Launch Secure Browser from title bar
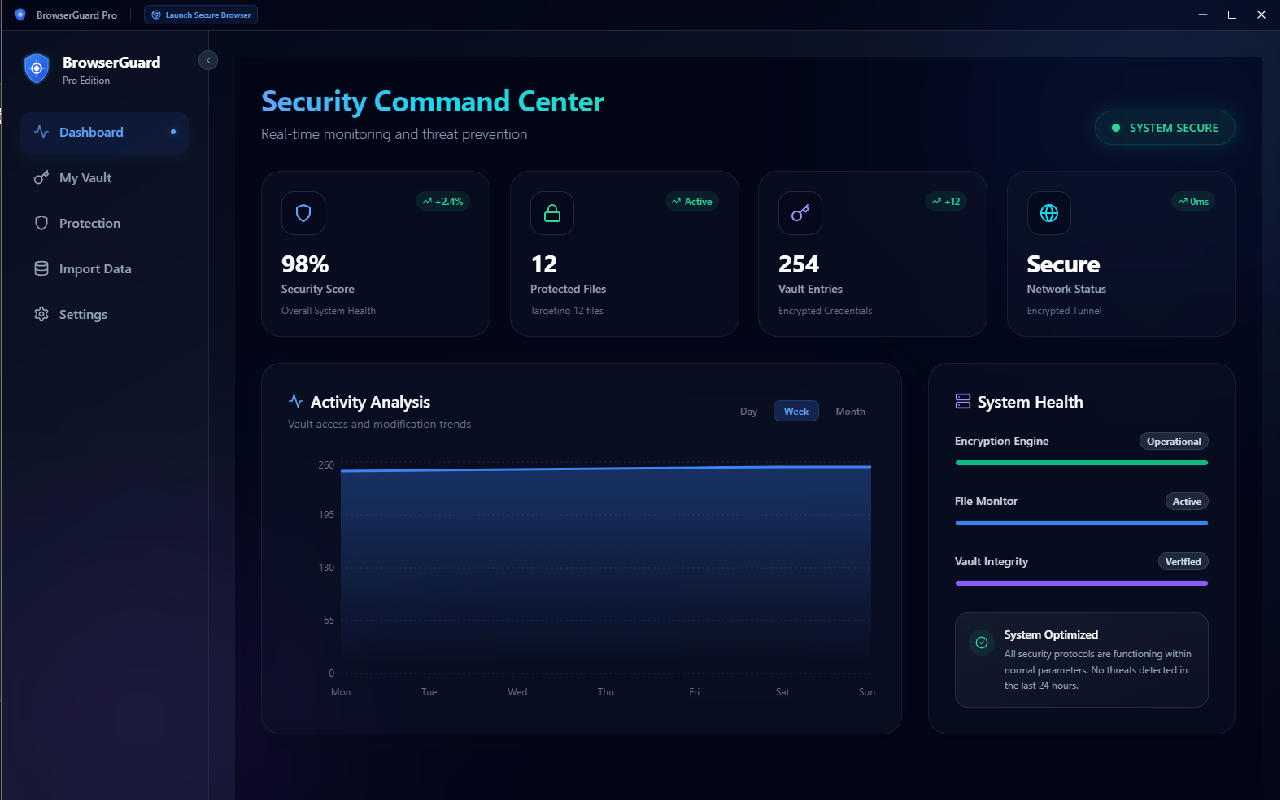This screenshot has height=800, width=1280. pyautogui.click(x=201, y=15)
